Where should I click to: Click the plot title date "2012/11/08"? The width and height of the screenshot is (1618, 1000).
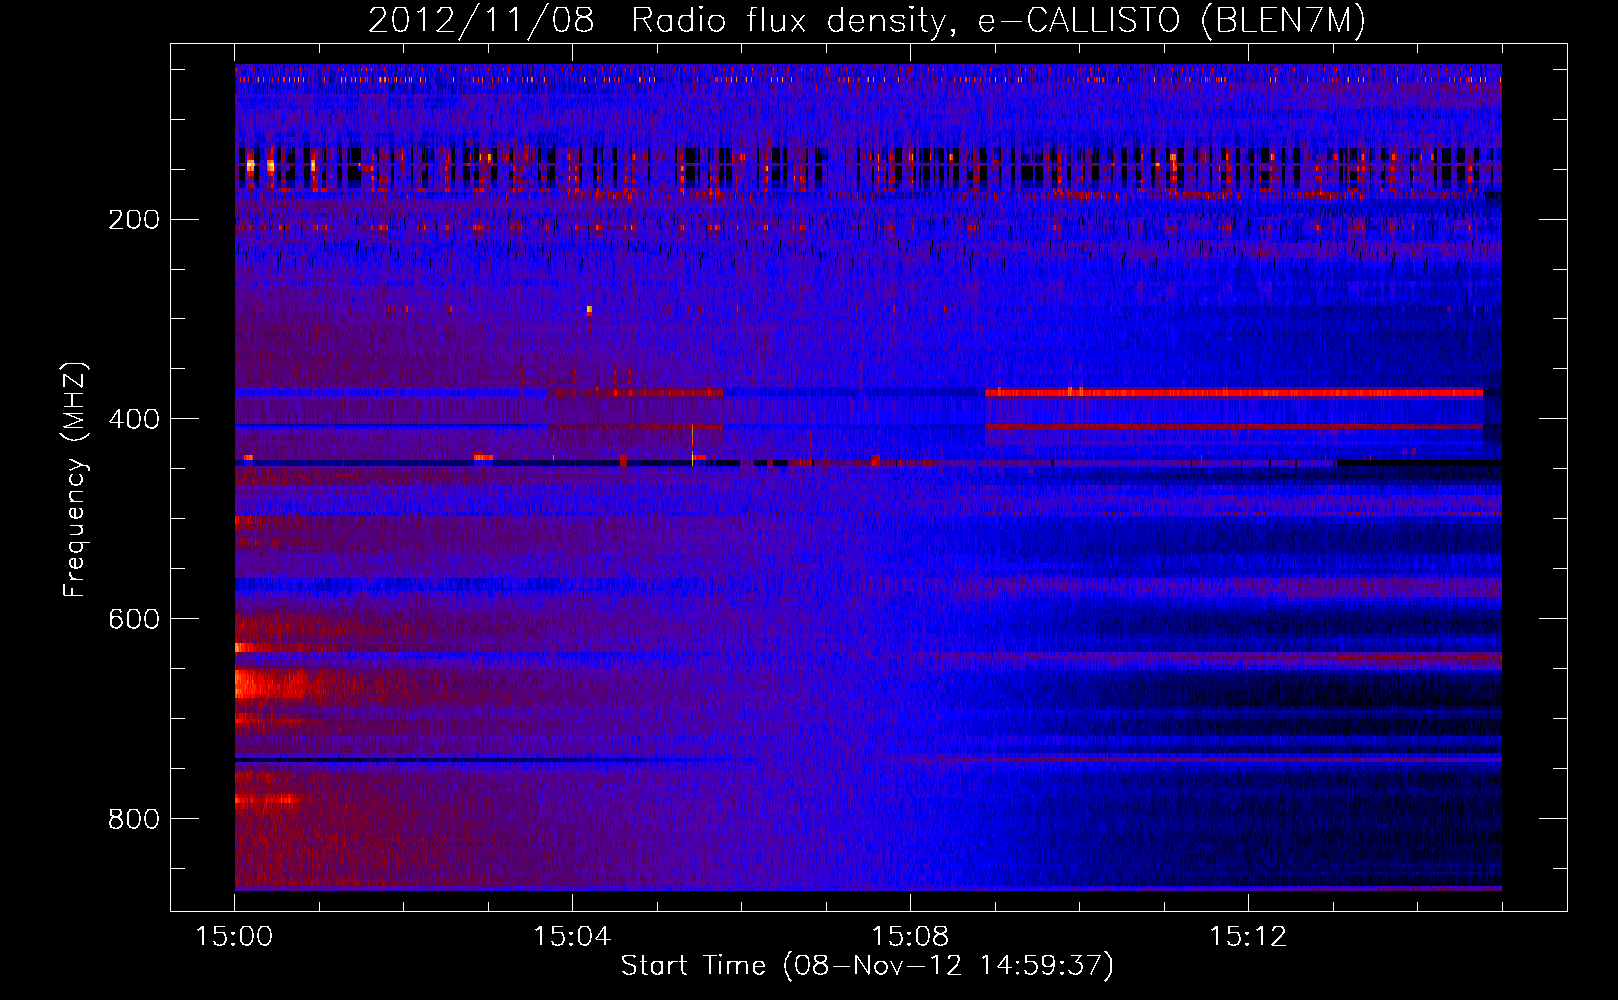click(x=481, y=21)
